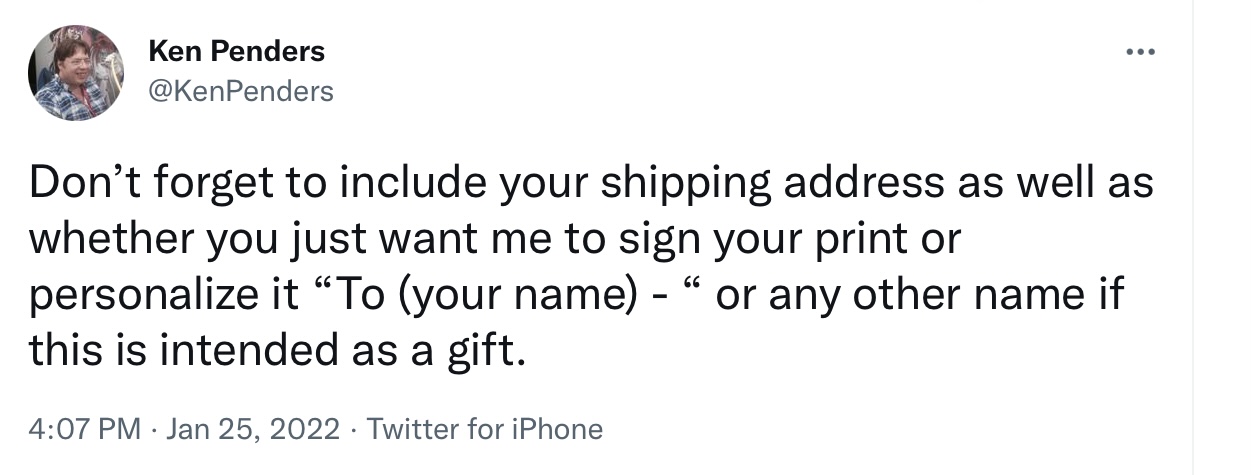Screen dimensions: 1251x475
Task: Visit the @KenPenders handle
Action: pyautogui.click(x=240, y=91)
